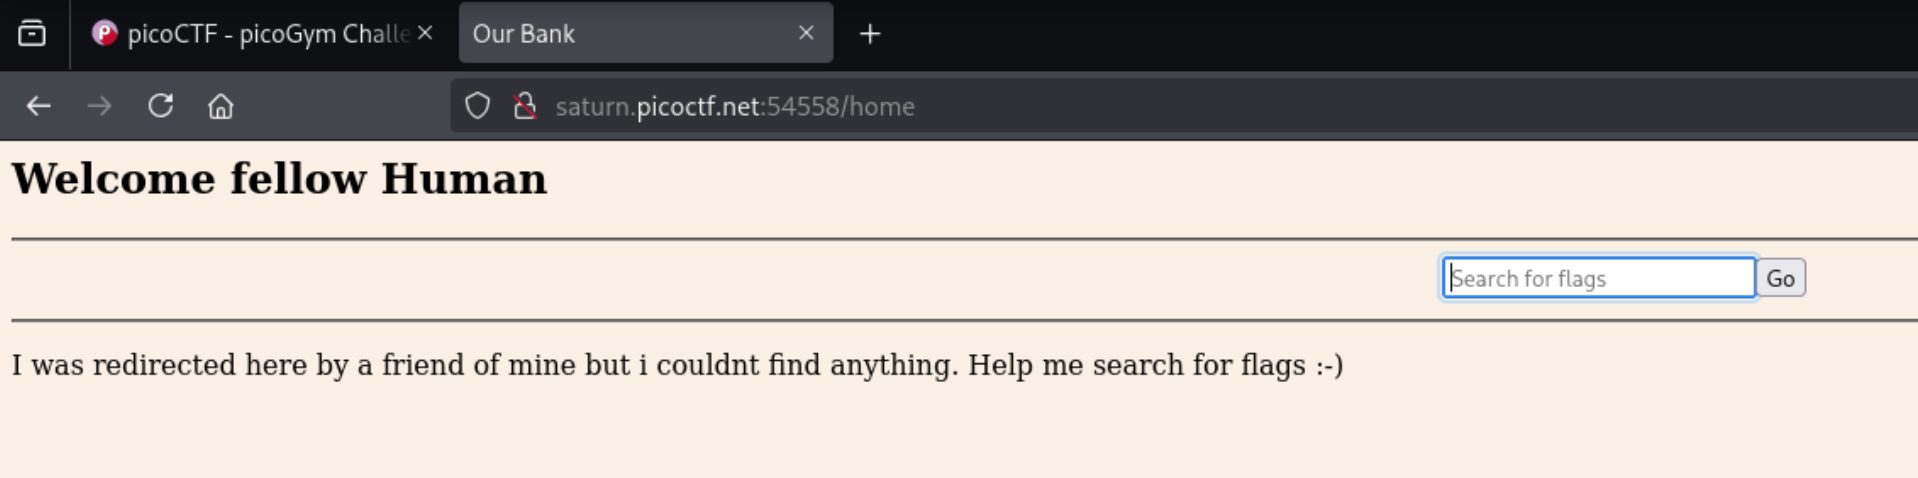The height and width of the screenshot is (478, 1918).
Task: Click into the Search for flags field
Action: tap(1598, 278)
